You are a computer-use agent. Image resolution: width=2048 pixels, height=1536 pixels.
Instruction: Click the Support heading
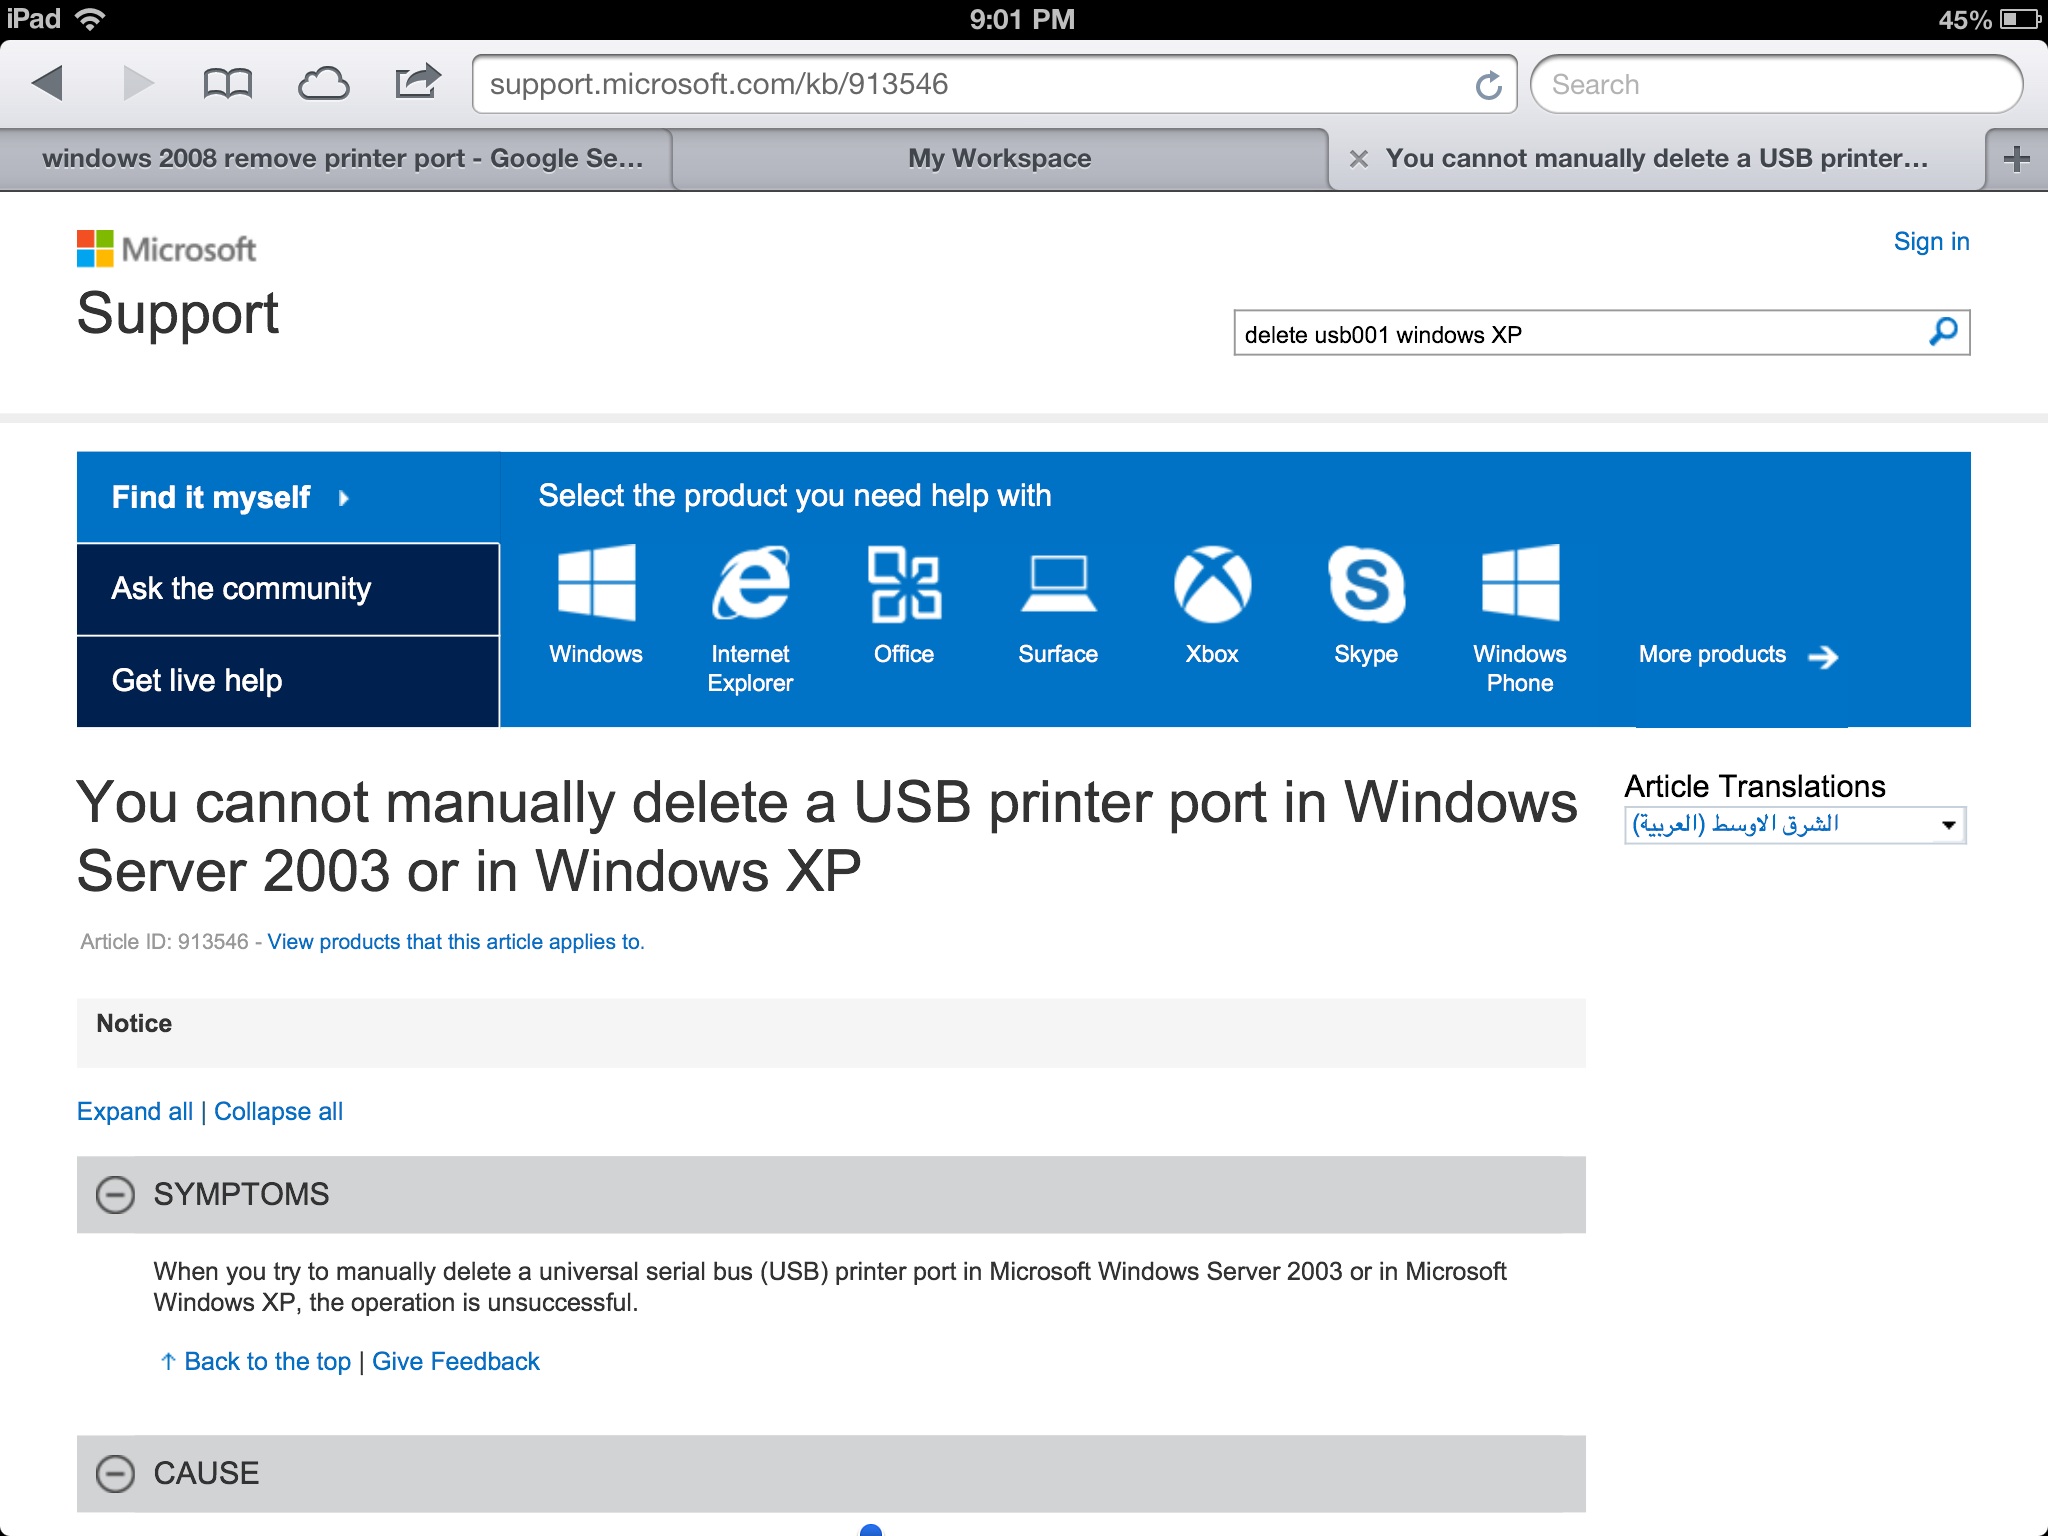click(x=178, y=313)
